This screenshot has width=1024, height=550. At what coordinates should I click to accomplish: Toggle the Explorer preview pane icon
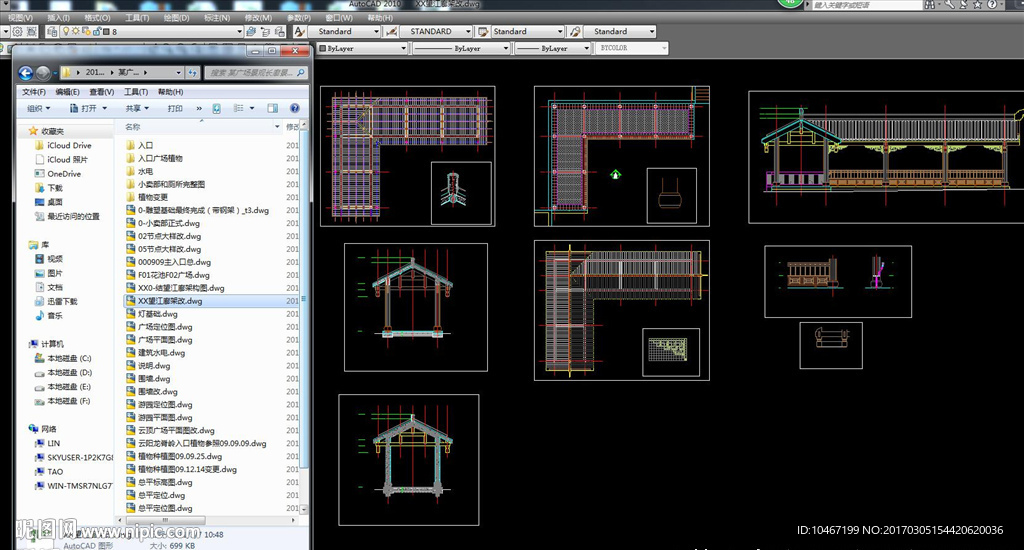(272, 108)
